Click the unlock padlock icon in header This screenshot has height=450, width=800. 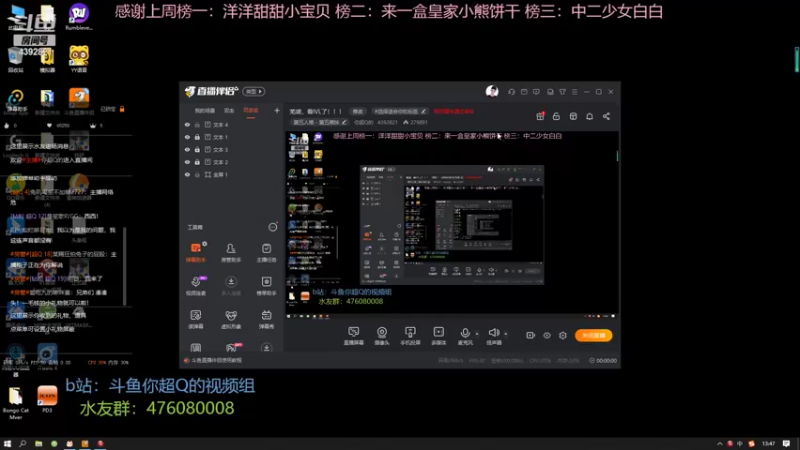[x=556, y=116]
